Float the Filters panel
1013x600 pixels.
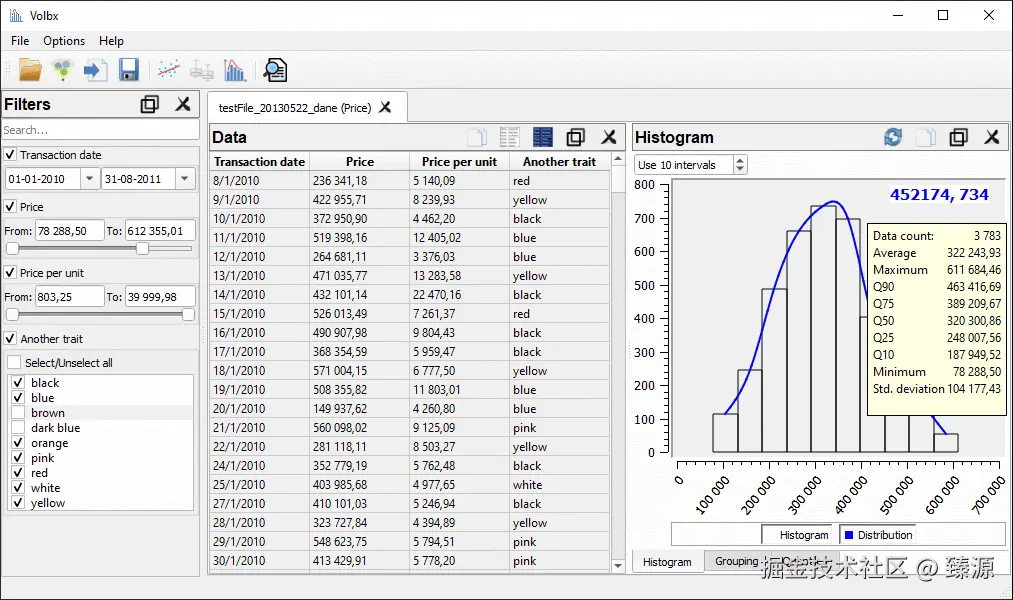150,104
